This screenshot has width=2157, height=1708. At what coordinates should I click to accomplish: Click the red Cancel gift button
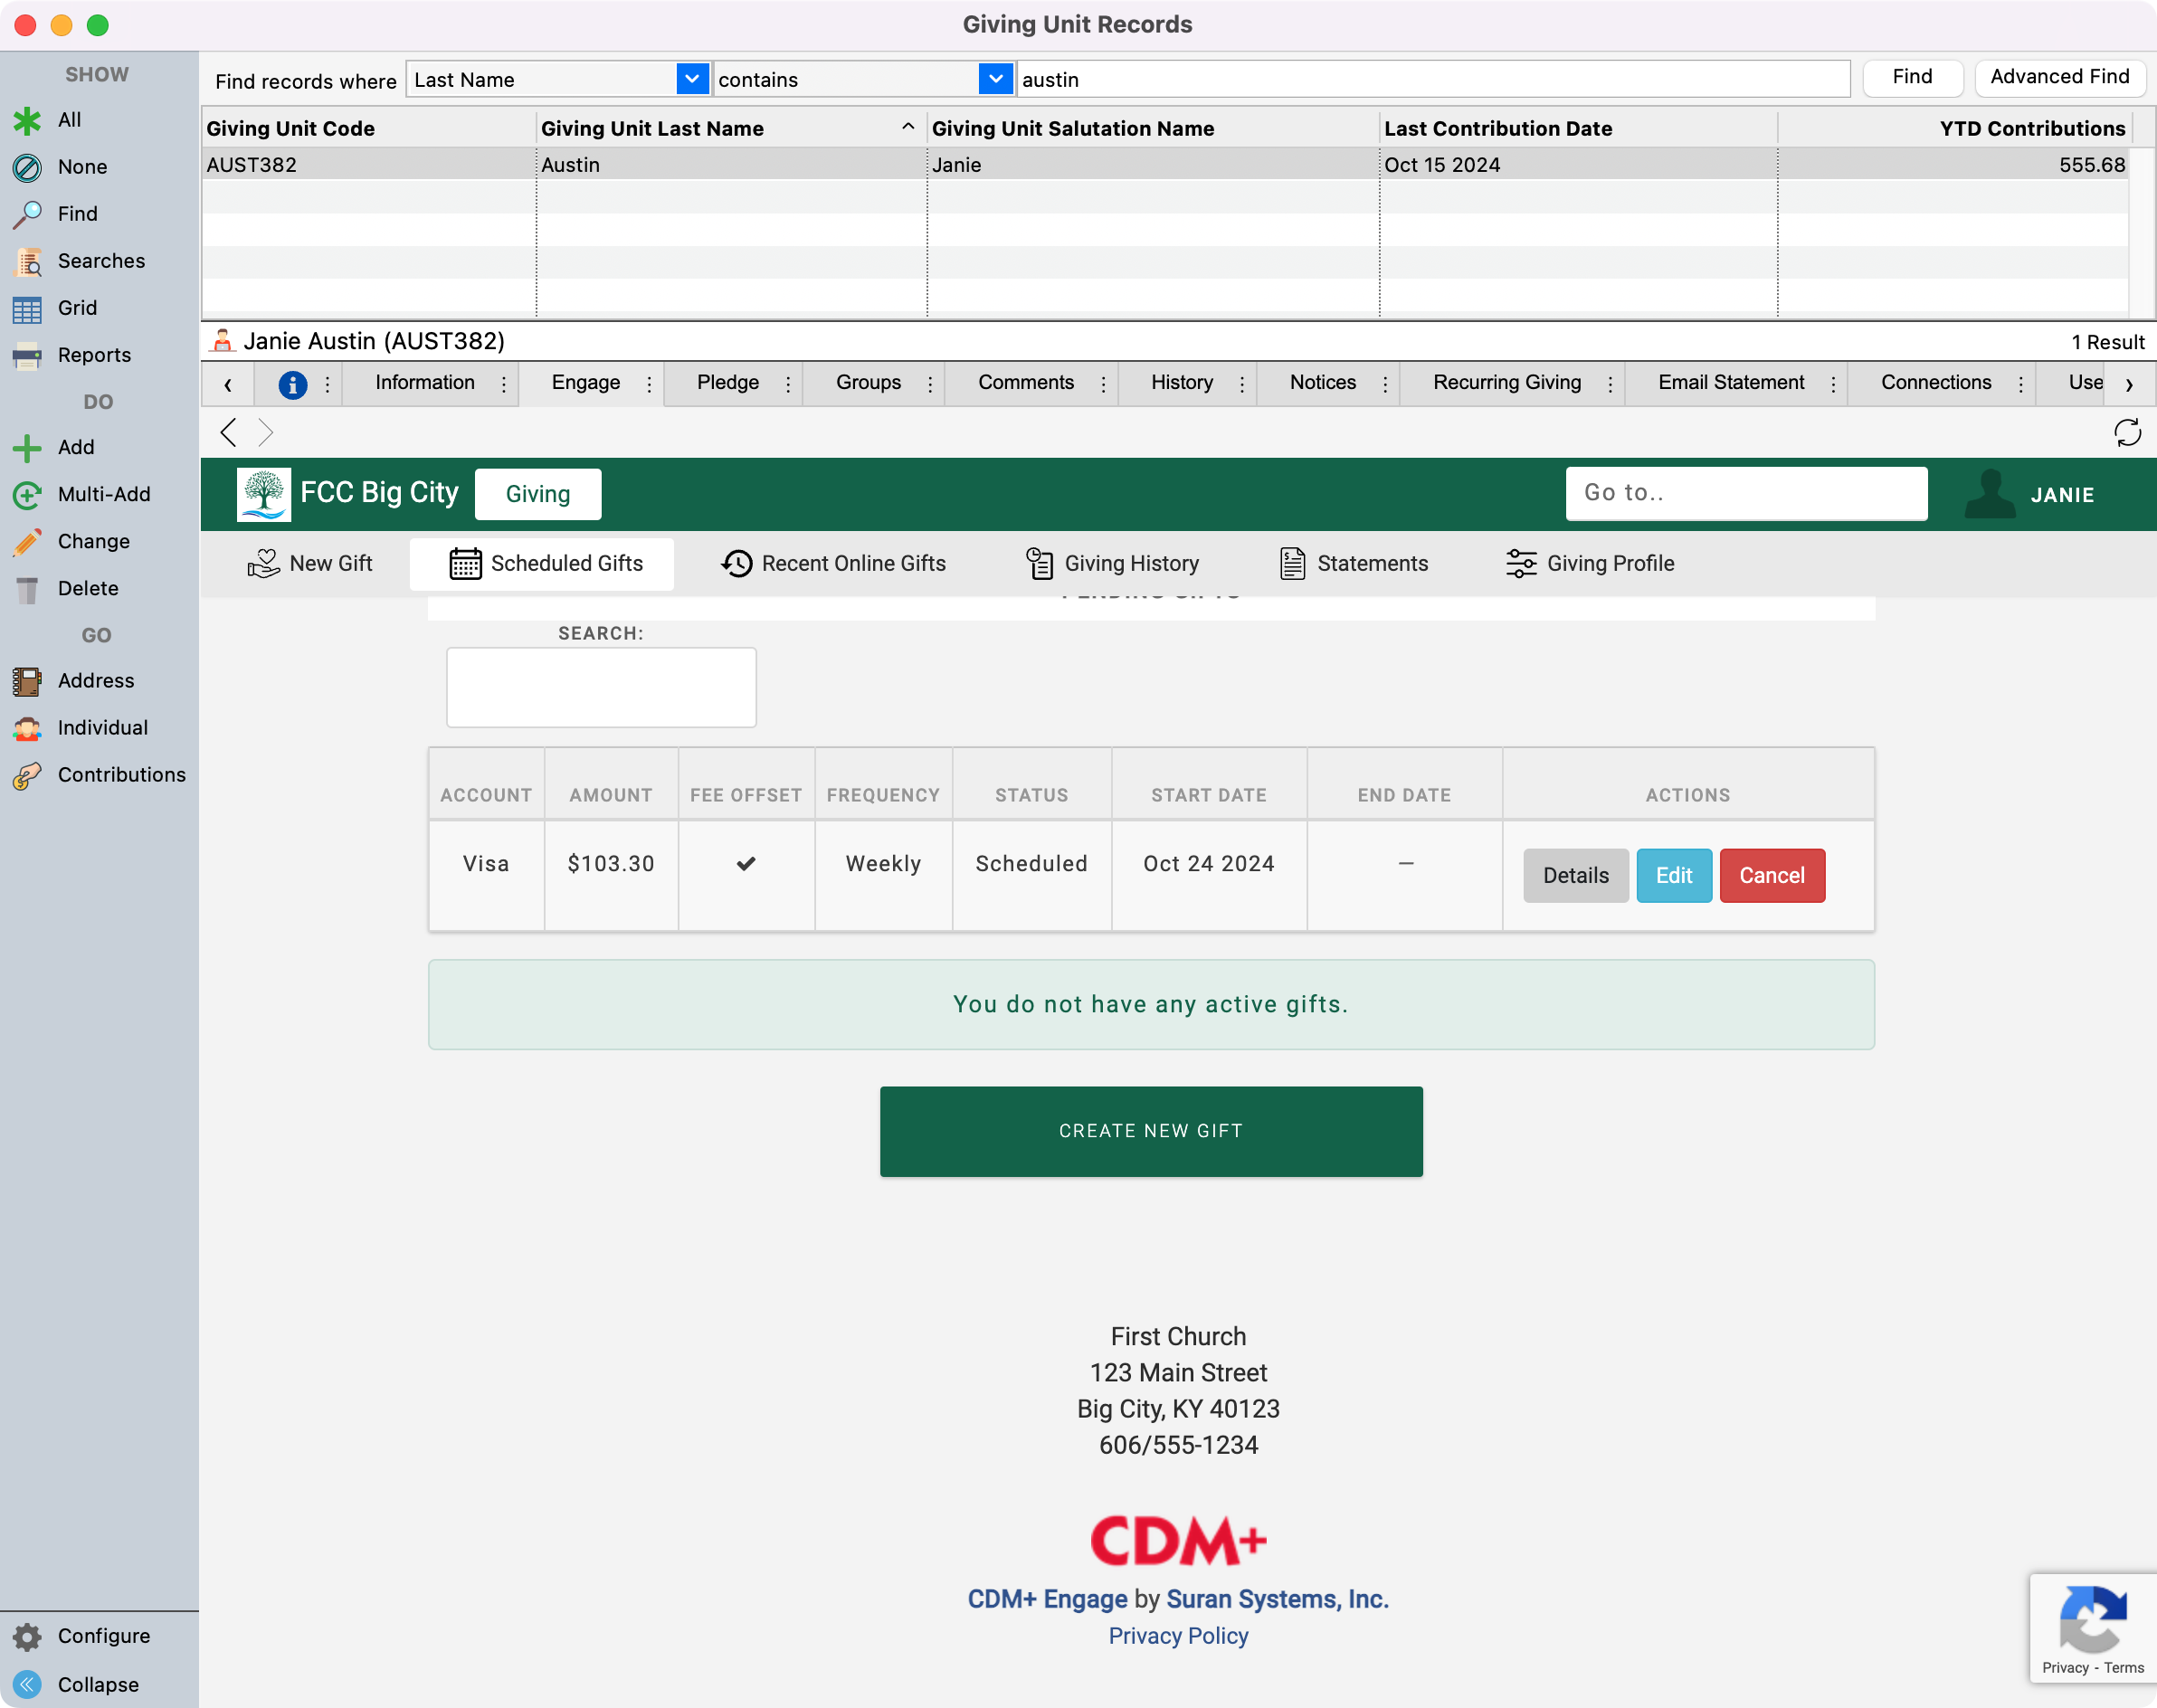click(x=1771, y=876)
